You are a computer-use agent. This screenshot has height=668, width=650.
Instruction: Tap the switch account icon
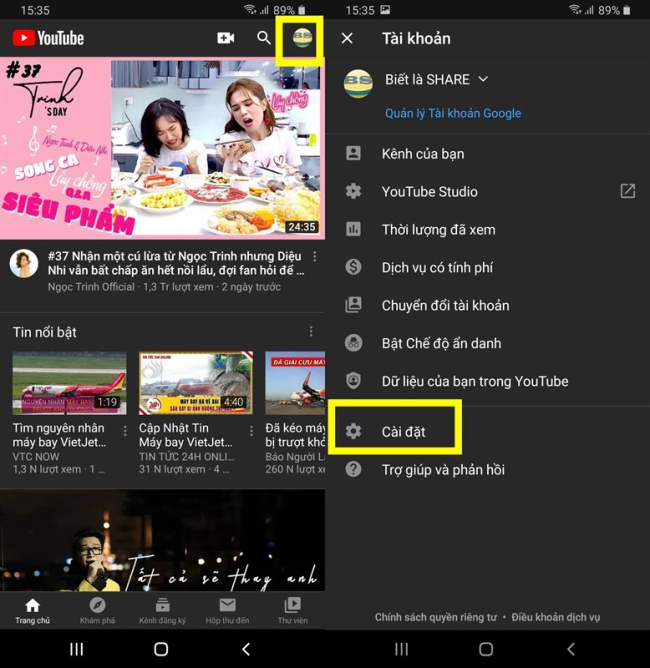tap(353, 305)
